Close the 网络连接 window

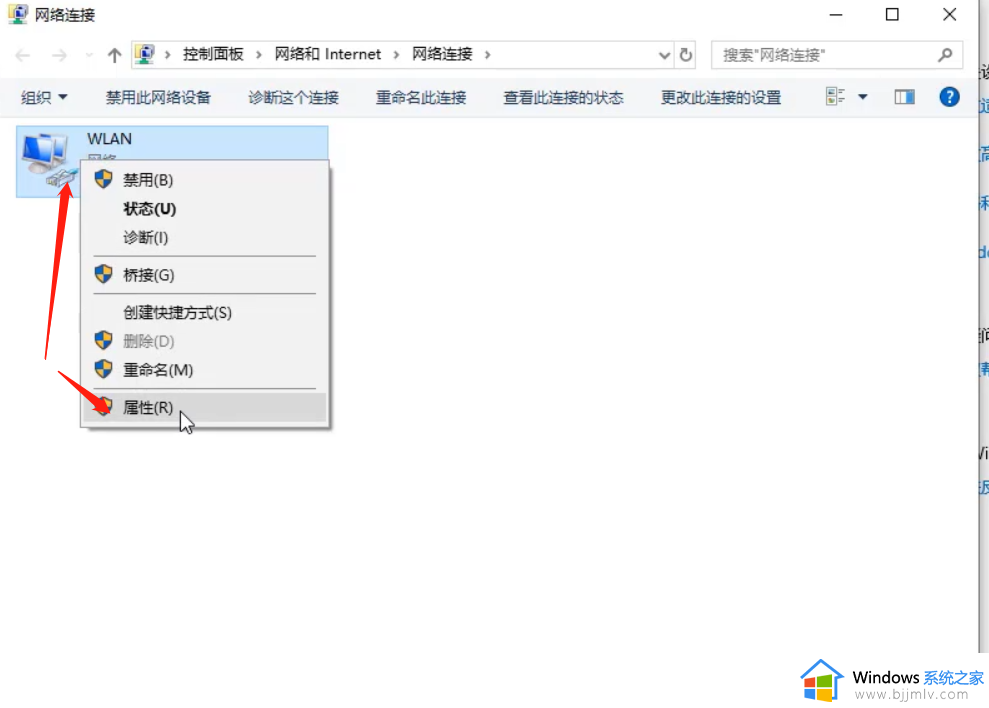tap(949, 15)
